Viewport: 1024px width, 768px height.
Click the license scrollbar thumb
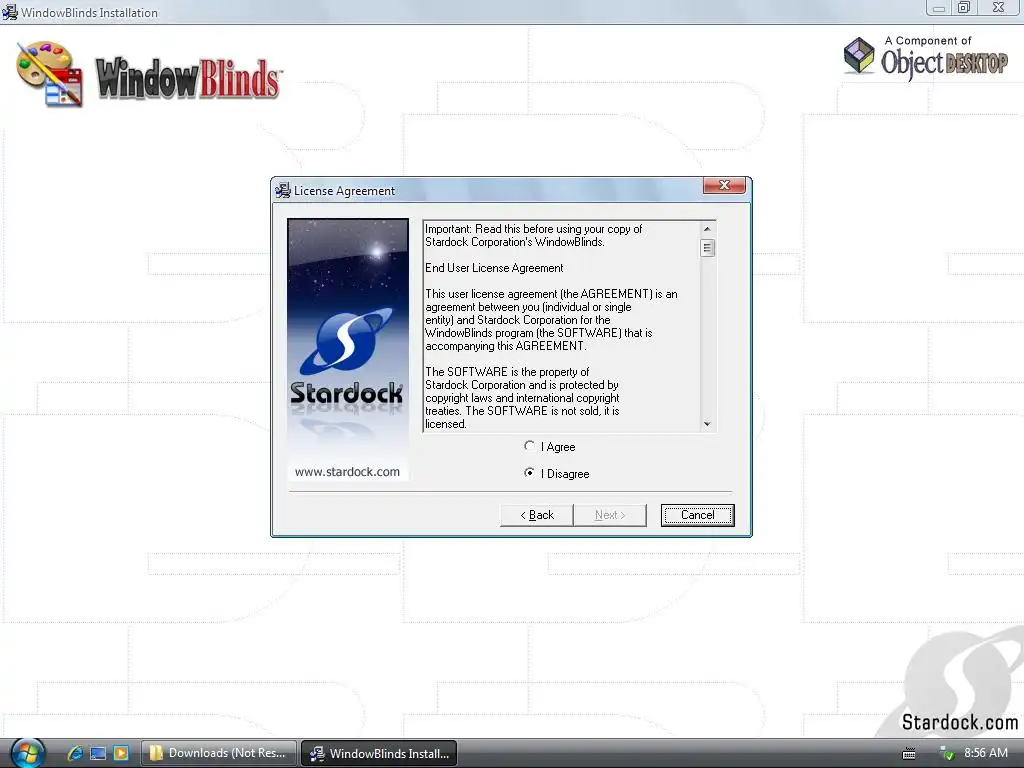tap(707, 248)
